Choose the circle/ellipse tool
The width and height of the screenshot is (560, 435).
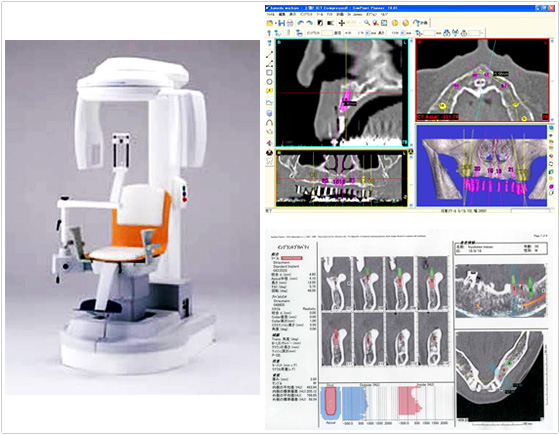pyautogui.click(x=269, y=81)
